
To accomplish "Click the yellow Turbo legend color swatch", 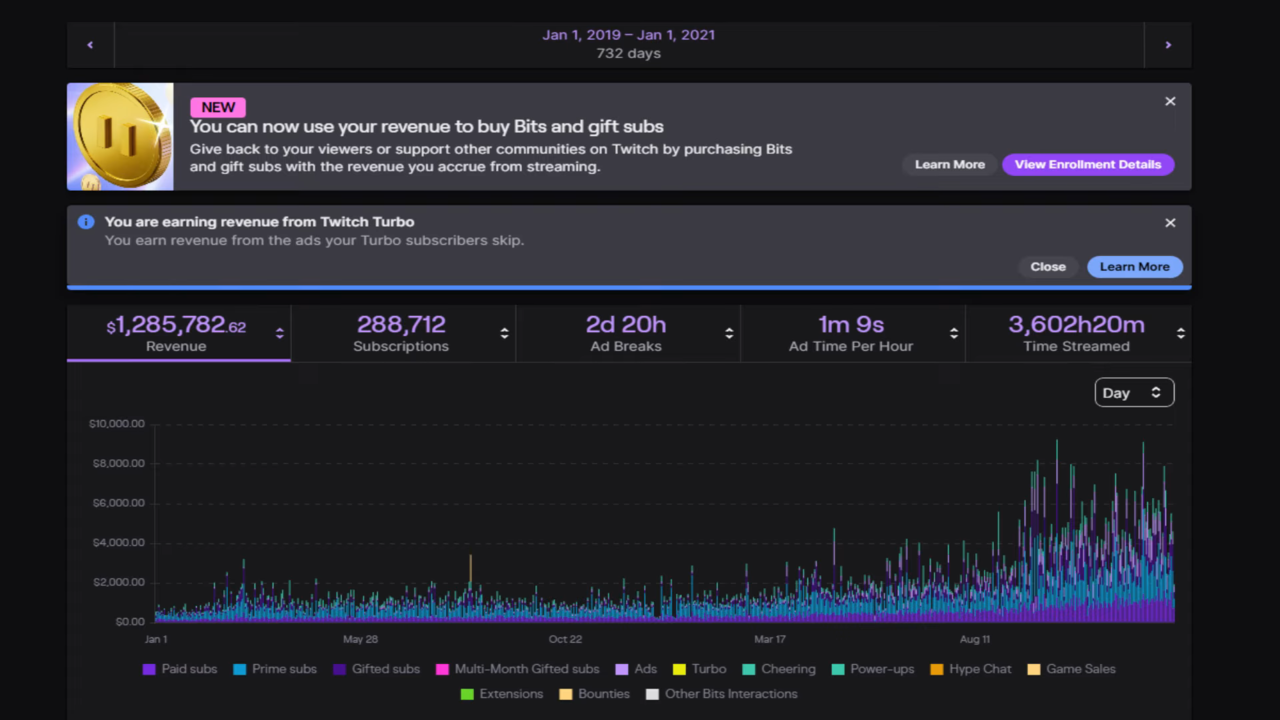I will point(679,669).
